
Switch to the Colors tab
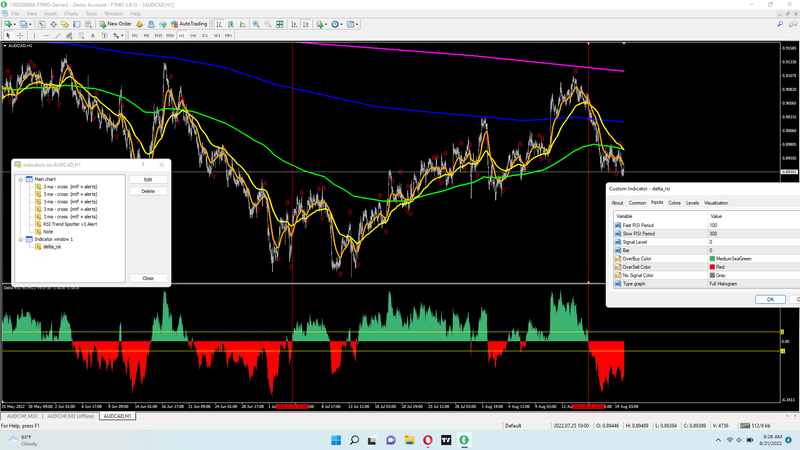tap(675, 203)
